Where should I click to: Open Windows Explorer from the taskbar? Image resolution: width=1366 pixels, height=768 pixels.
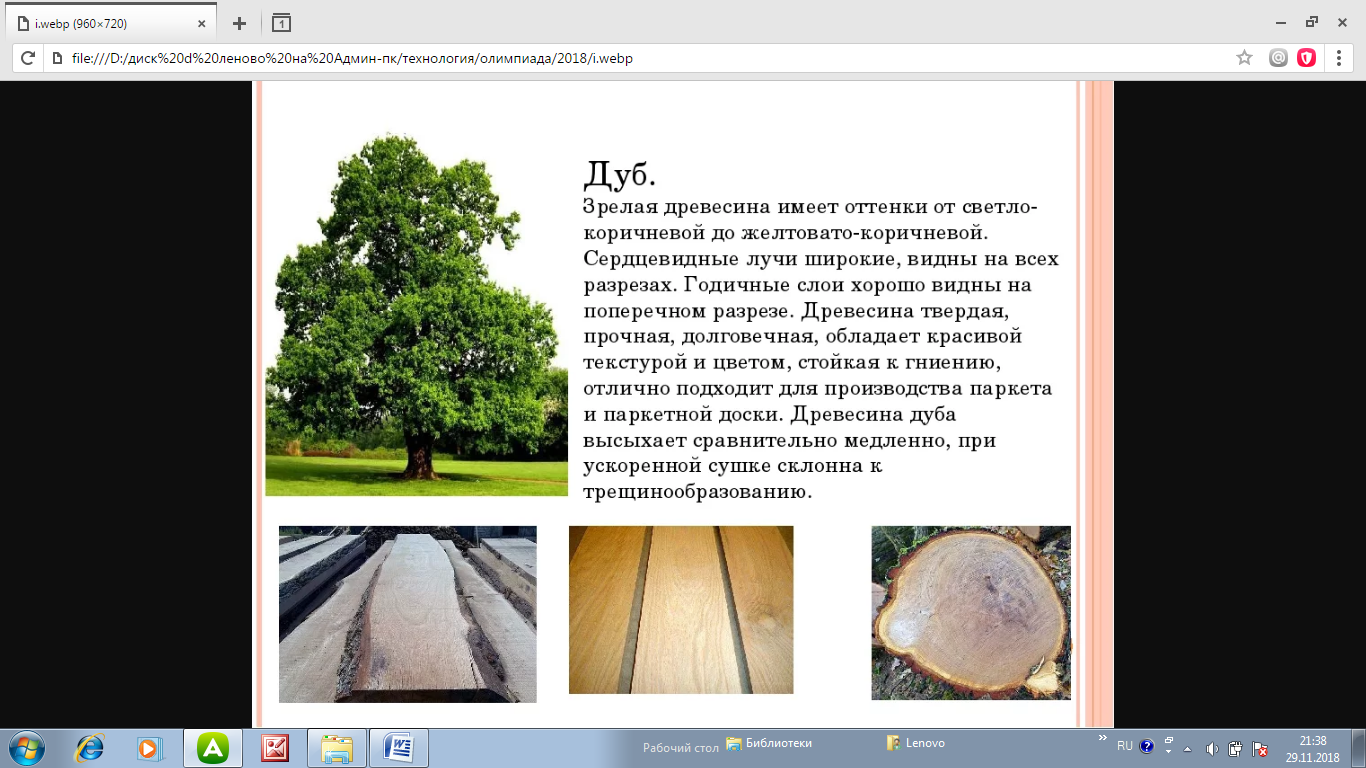pos(337,747)
